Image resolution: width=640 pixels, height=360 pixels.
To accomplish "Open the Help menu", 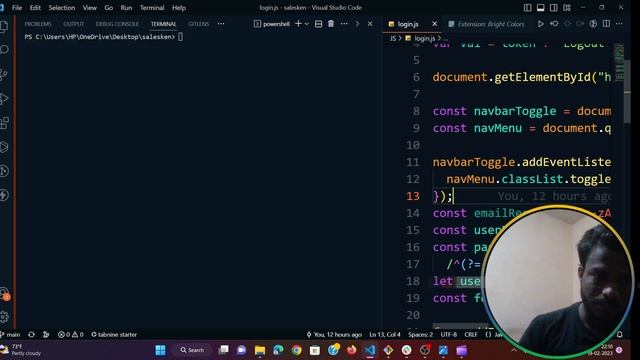I will (x=179, y=8).
